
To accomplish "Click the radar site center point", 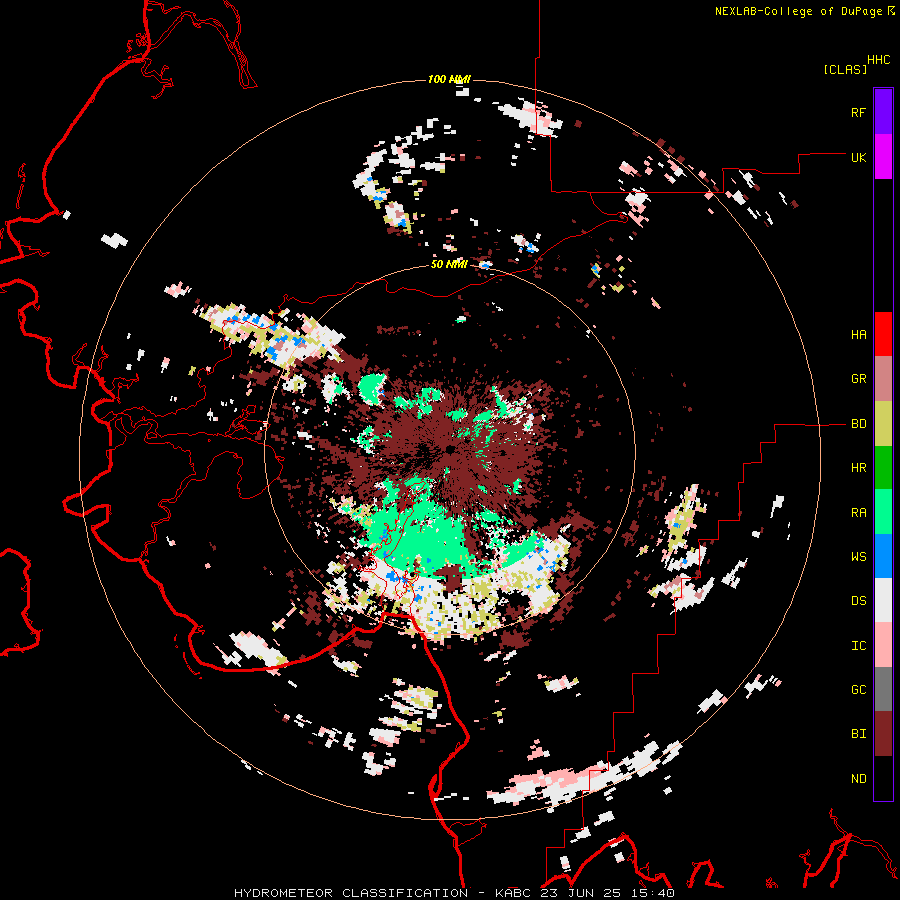I will click(x=450, y=448).
